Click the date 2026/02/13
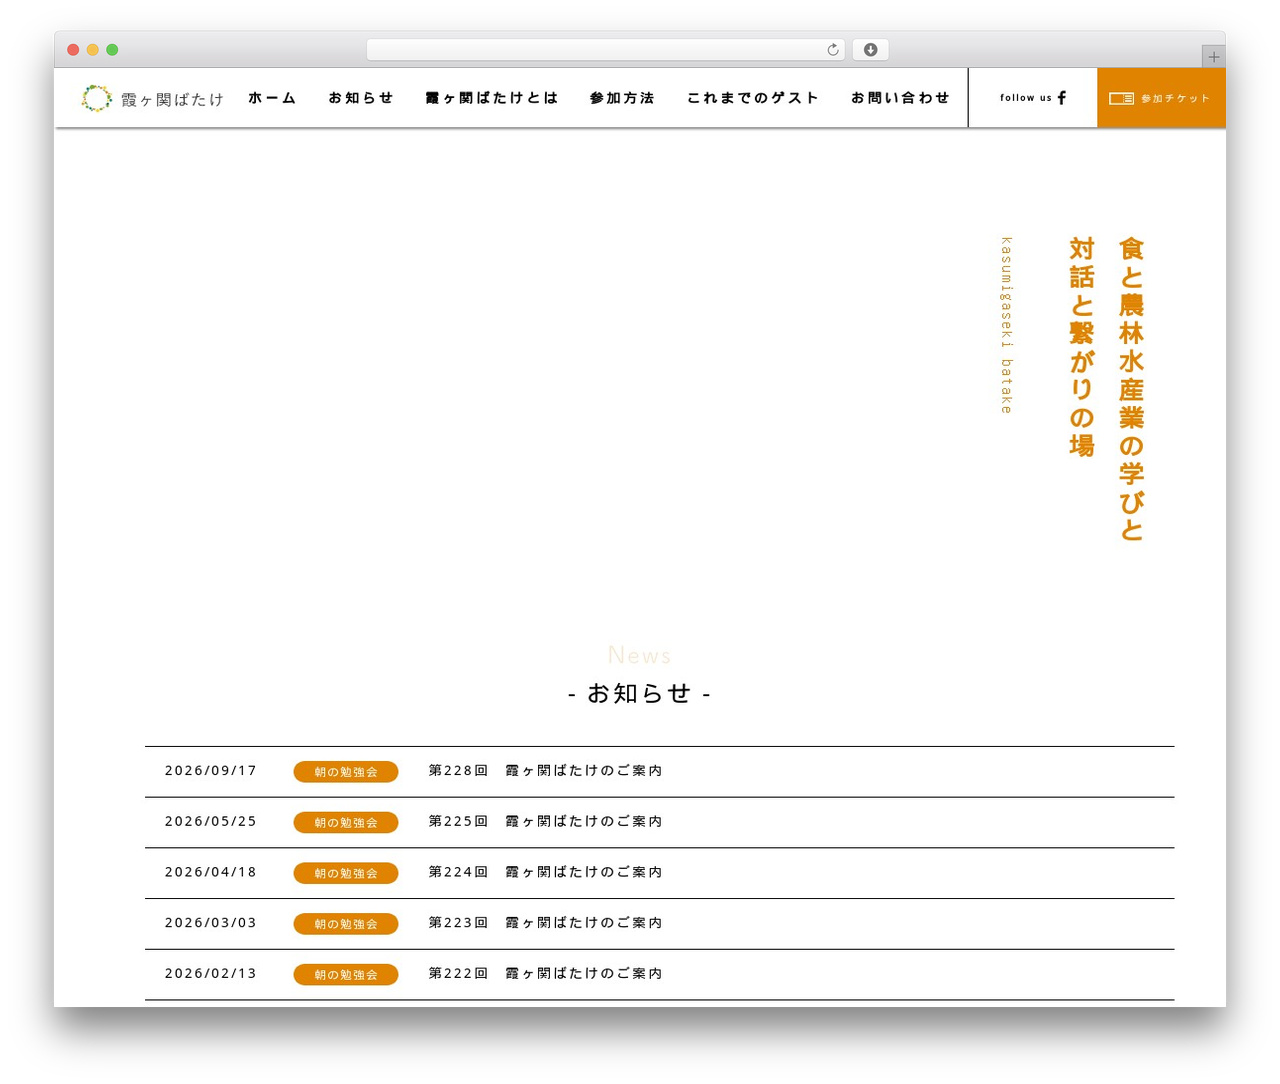 click(x=211, y=974)
